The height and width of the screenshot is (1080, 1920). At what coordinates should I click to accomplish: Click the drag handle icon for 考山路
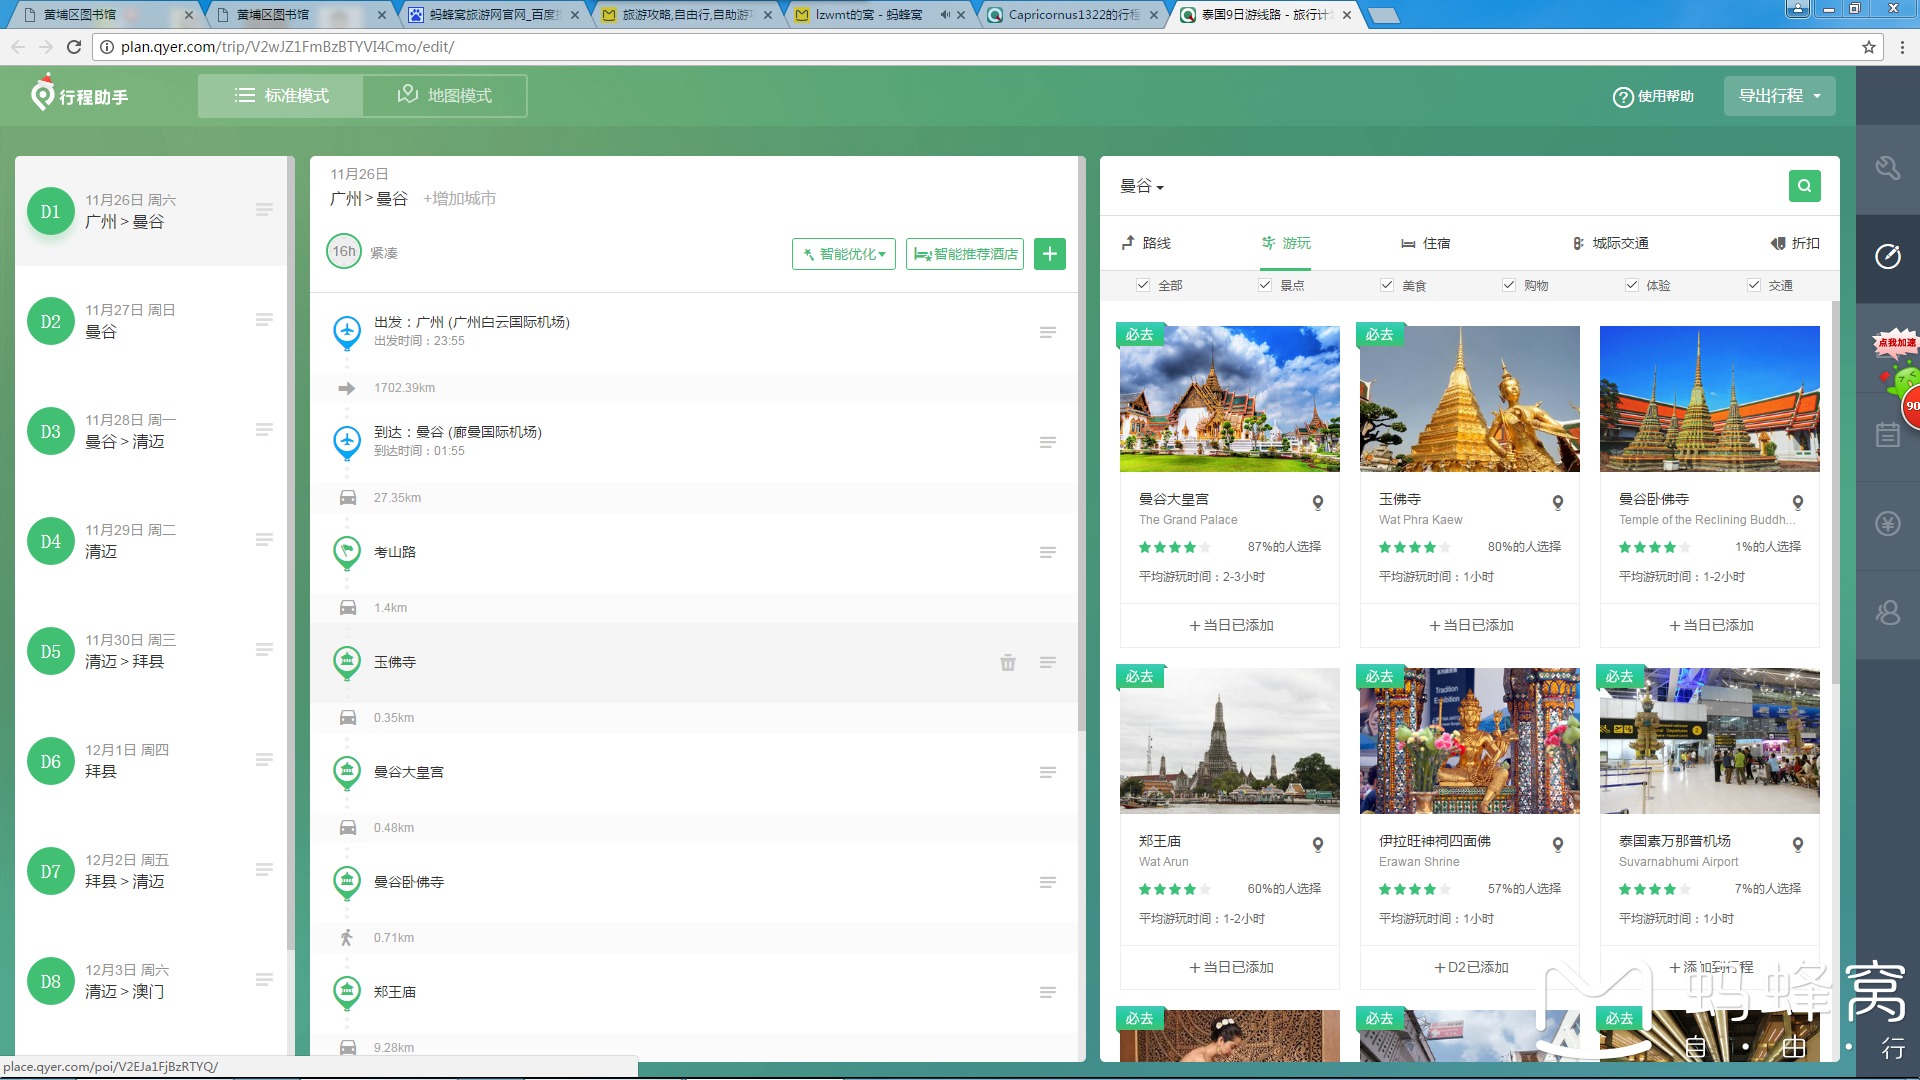point(1047,552)
